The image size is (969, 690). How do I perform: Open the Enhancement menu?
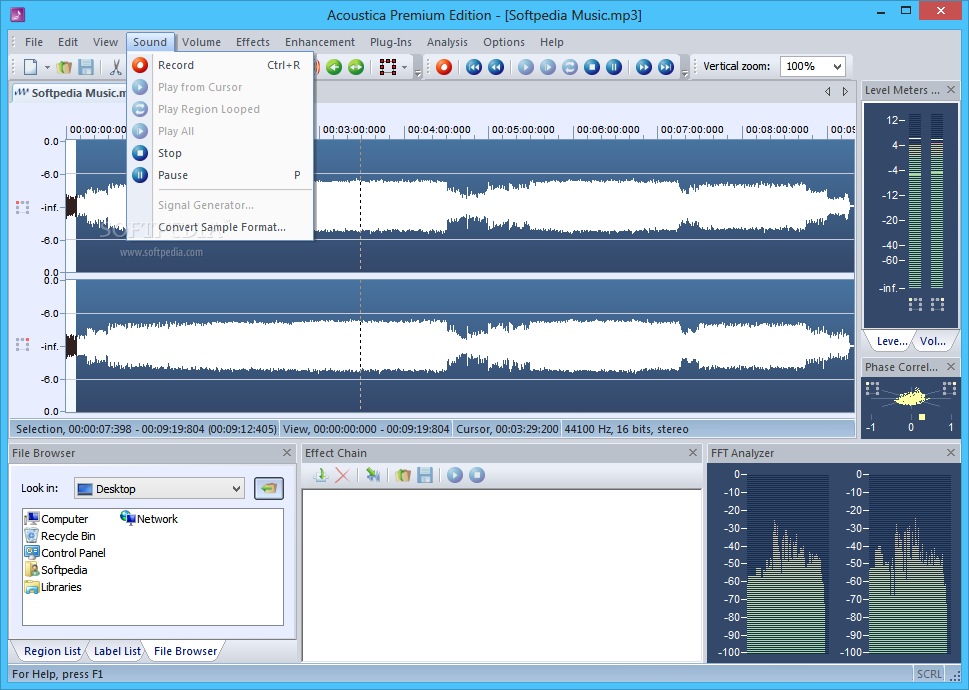coord(320,42)
